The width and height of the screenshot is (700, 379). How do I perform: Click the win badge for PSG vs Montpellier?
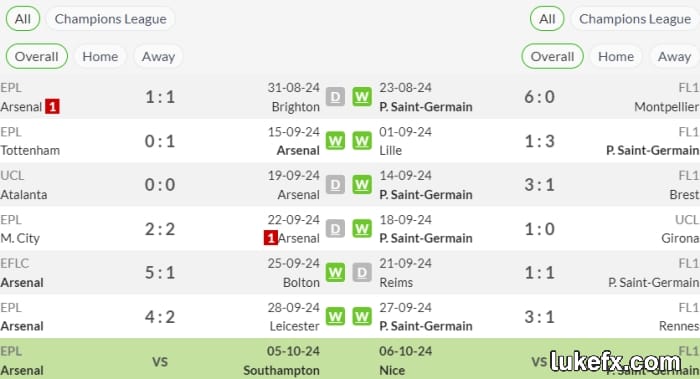click(x=362, y=97)
